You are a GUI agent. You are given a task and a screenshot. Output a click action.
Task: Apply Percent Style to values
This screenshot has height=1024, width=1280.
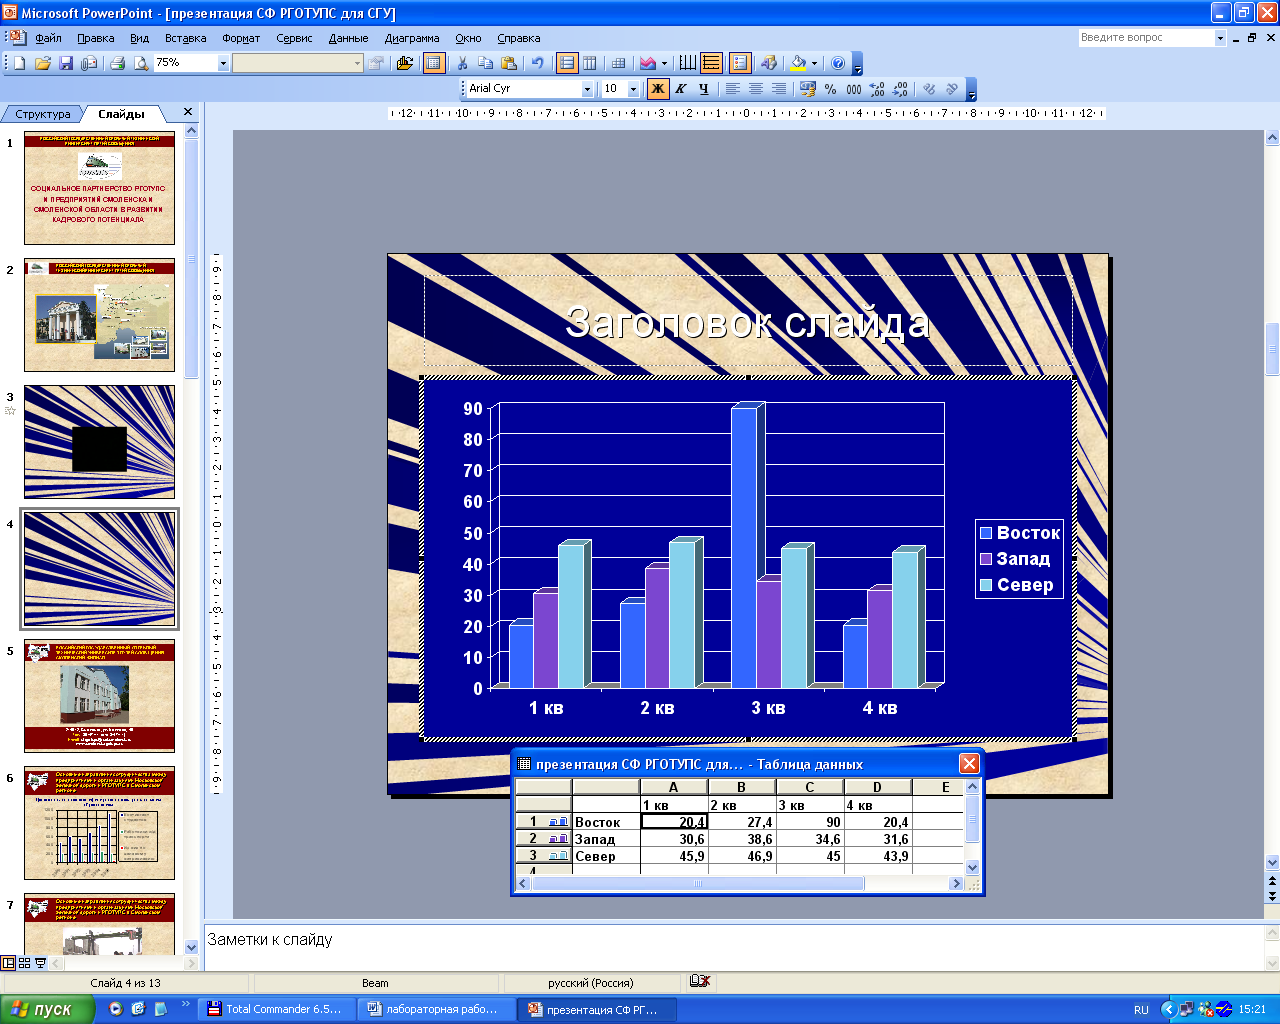tap(831, 89)
